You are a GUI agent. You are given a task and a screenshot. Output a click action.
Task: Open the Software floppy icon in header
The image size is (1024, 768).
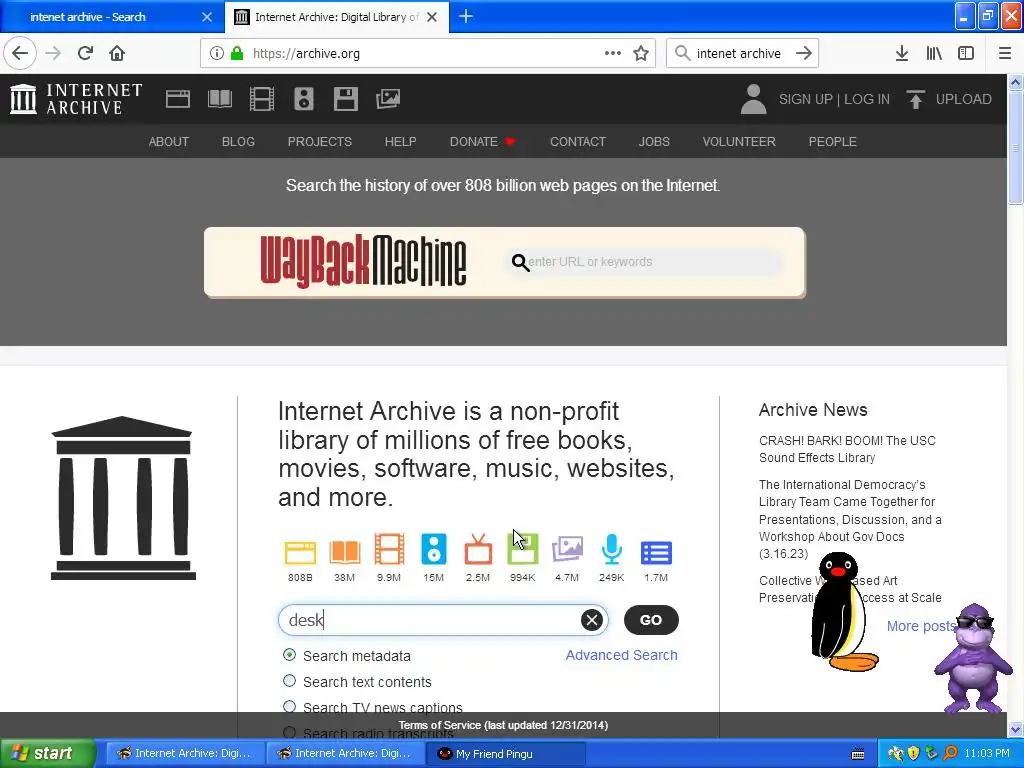[x=345, y=99]
